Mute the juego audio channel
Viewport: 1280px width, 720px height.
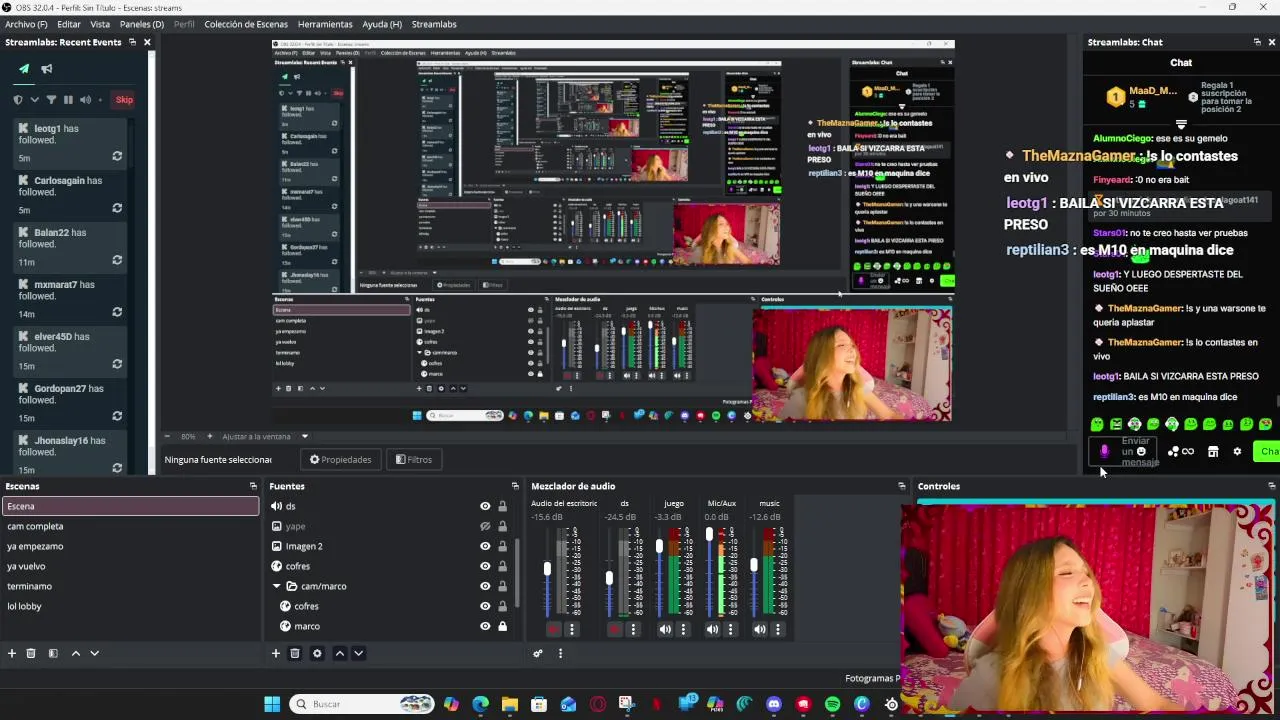(x=665, y=629)
